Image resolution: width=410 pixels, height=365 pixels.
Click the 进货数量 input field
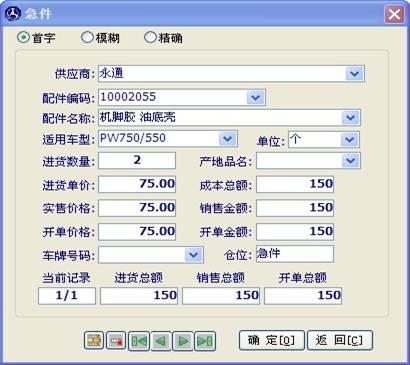(137, 160)
